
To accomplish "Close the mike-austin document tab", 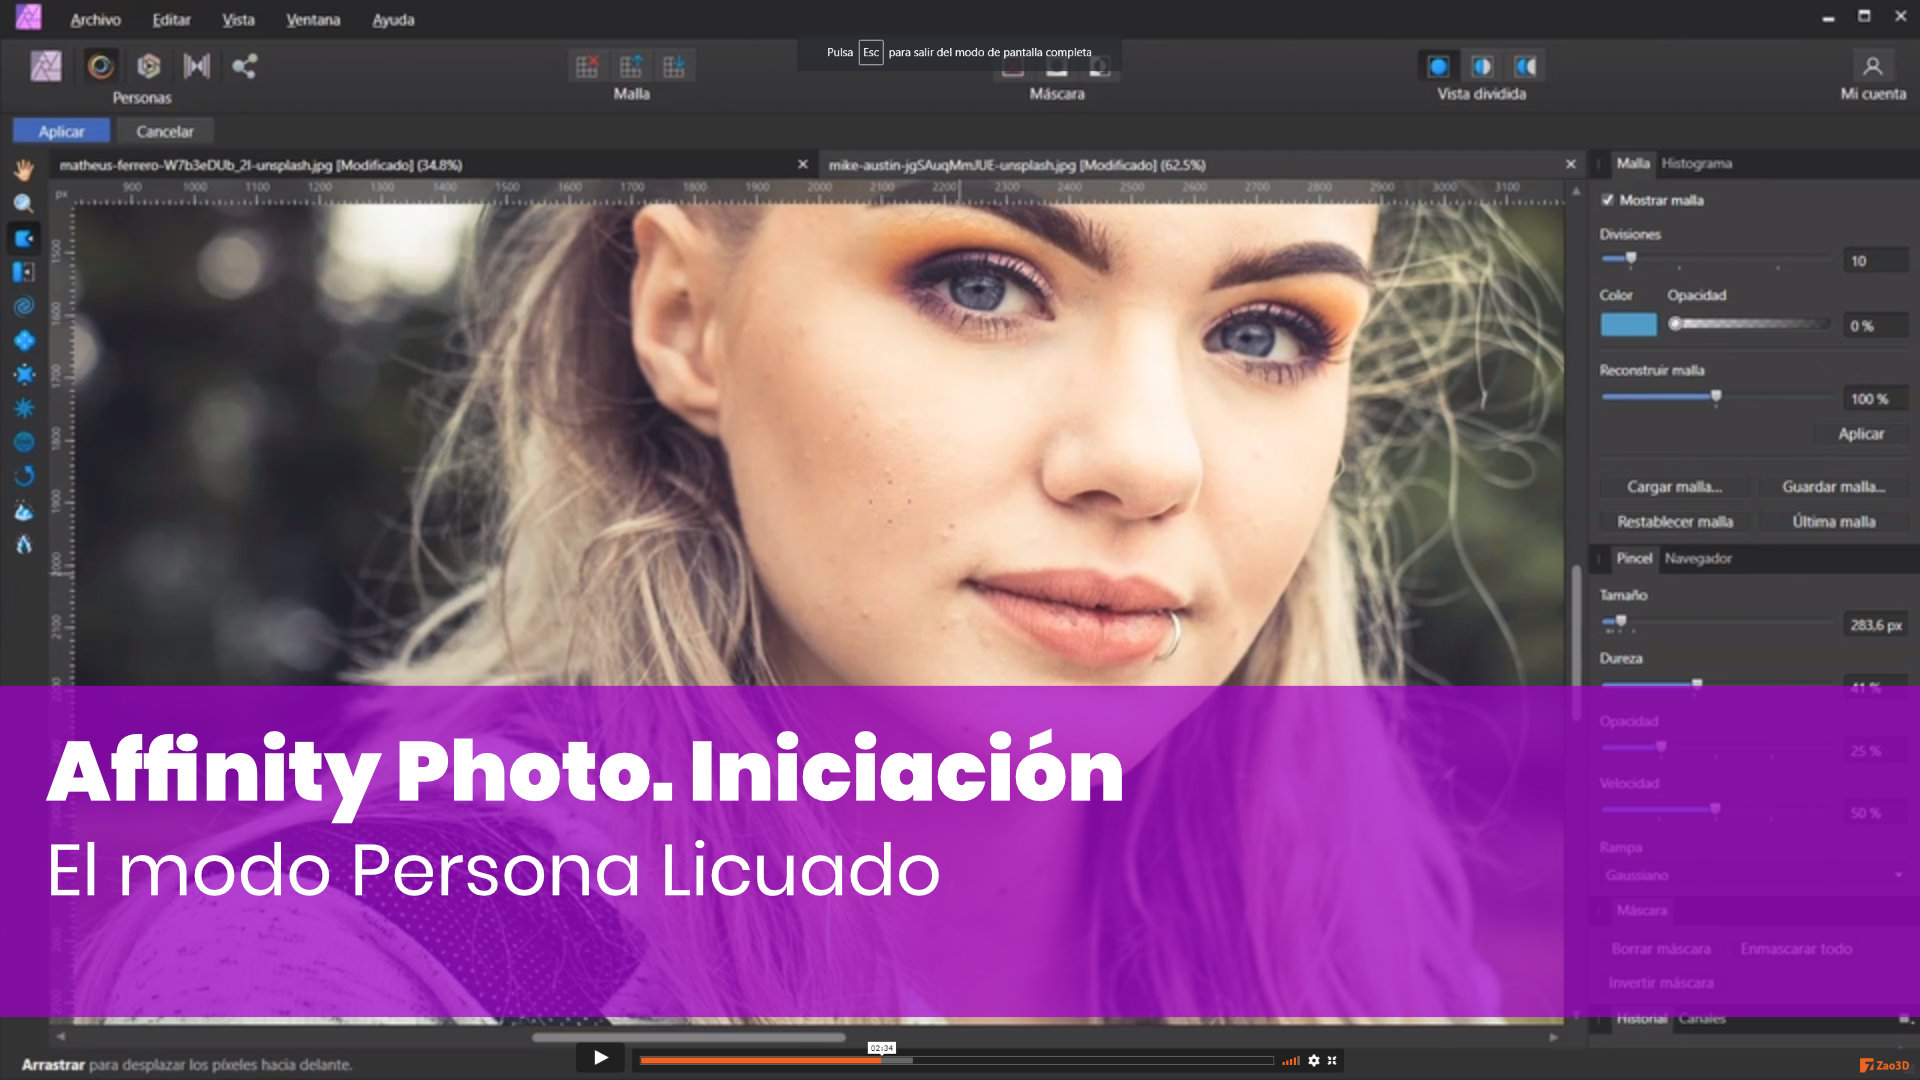I will (x=1570, y=164).
